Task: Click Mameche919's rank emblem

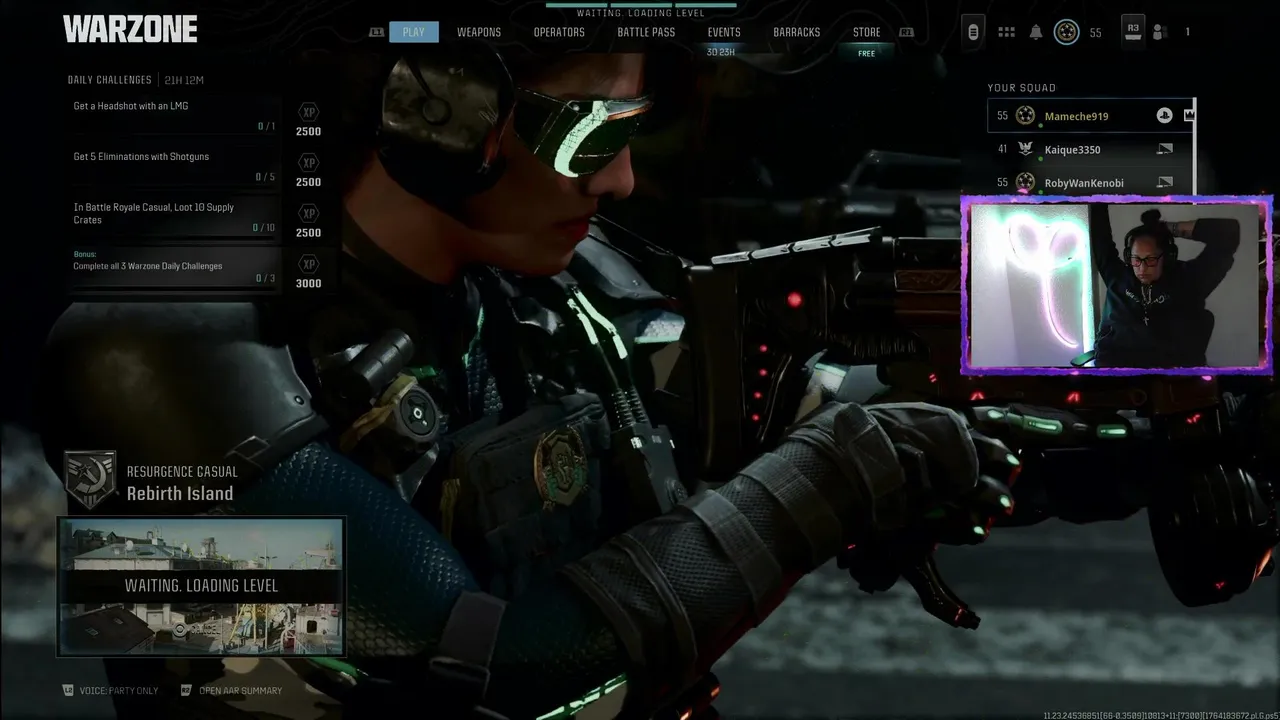Action: 1025,116
